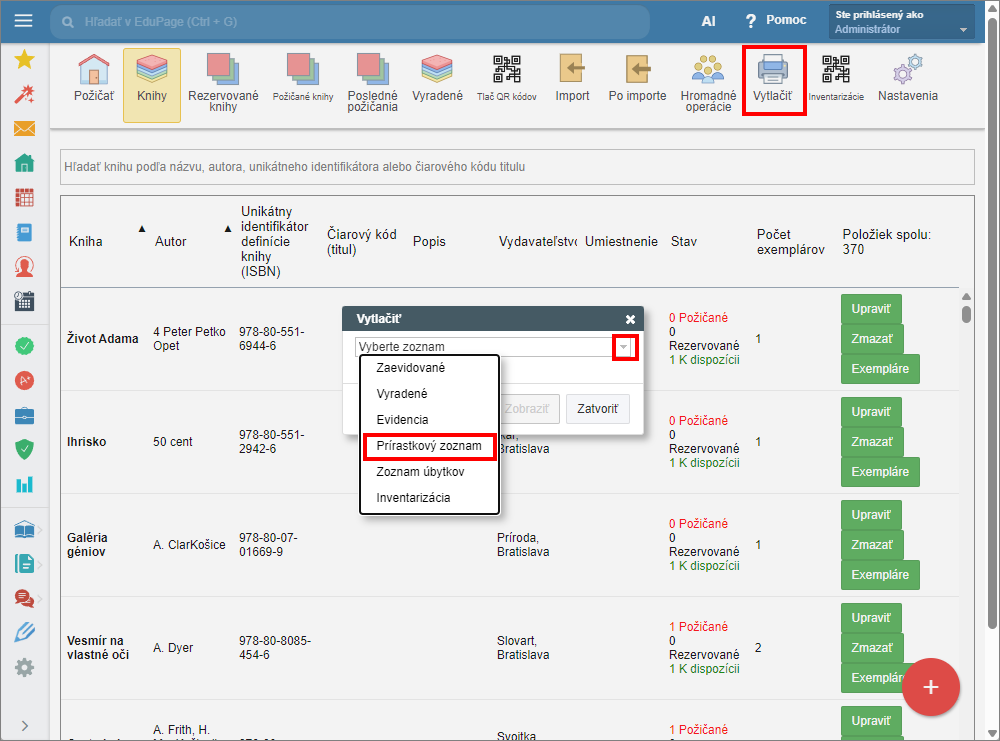Select the Rezervované knihy toolbar icon
Screen dimensions: 1000x741
point(223,78)
